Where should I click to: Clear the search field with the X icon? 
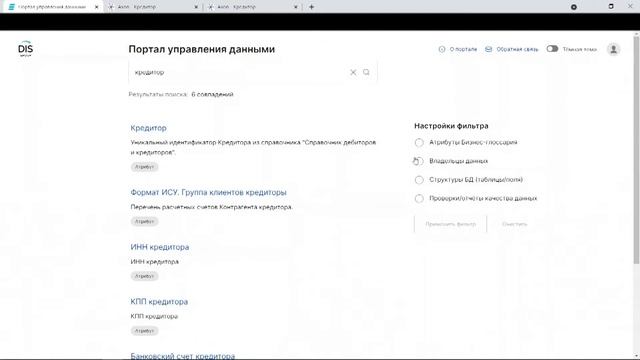pos(353,72)
